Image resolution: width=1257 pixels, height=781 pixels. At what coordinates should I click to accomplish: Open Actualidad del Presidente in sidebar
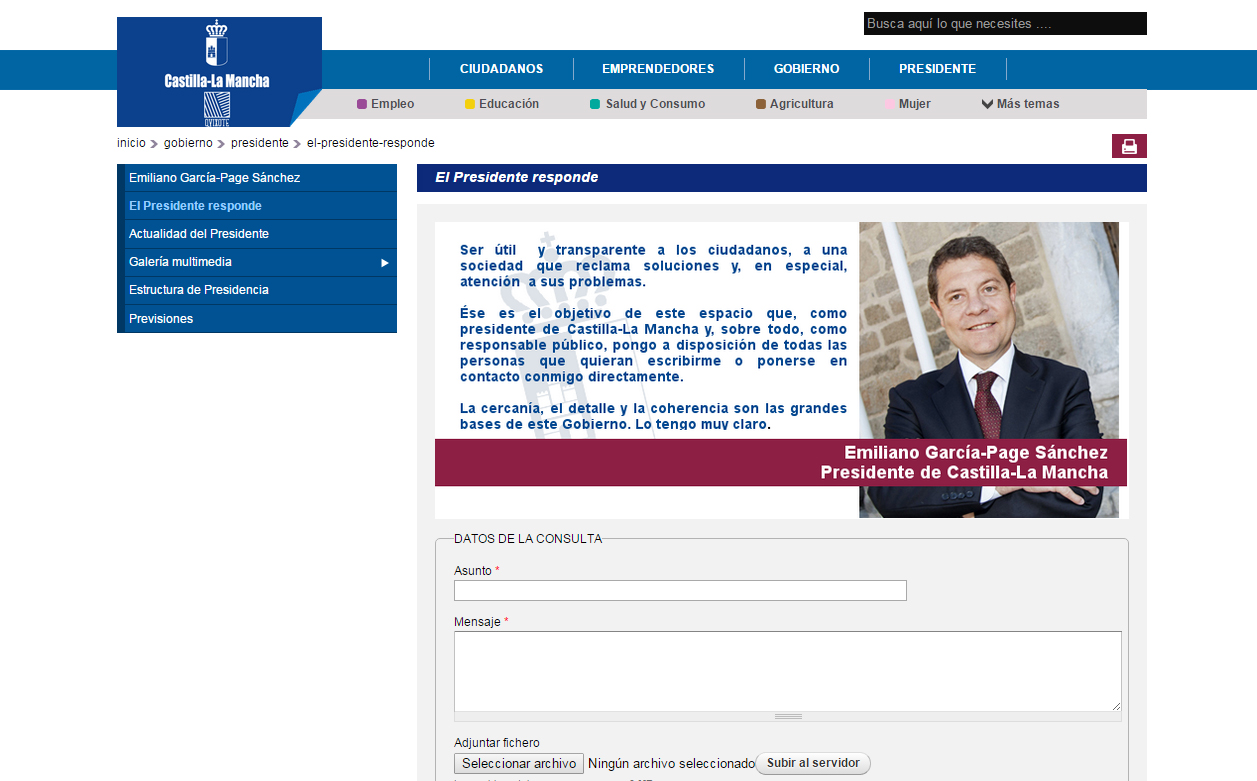[x=199, y=234]
